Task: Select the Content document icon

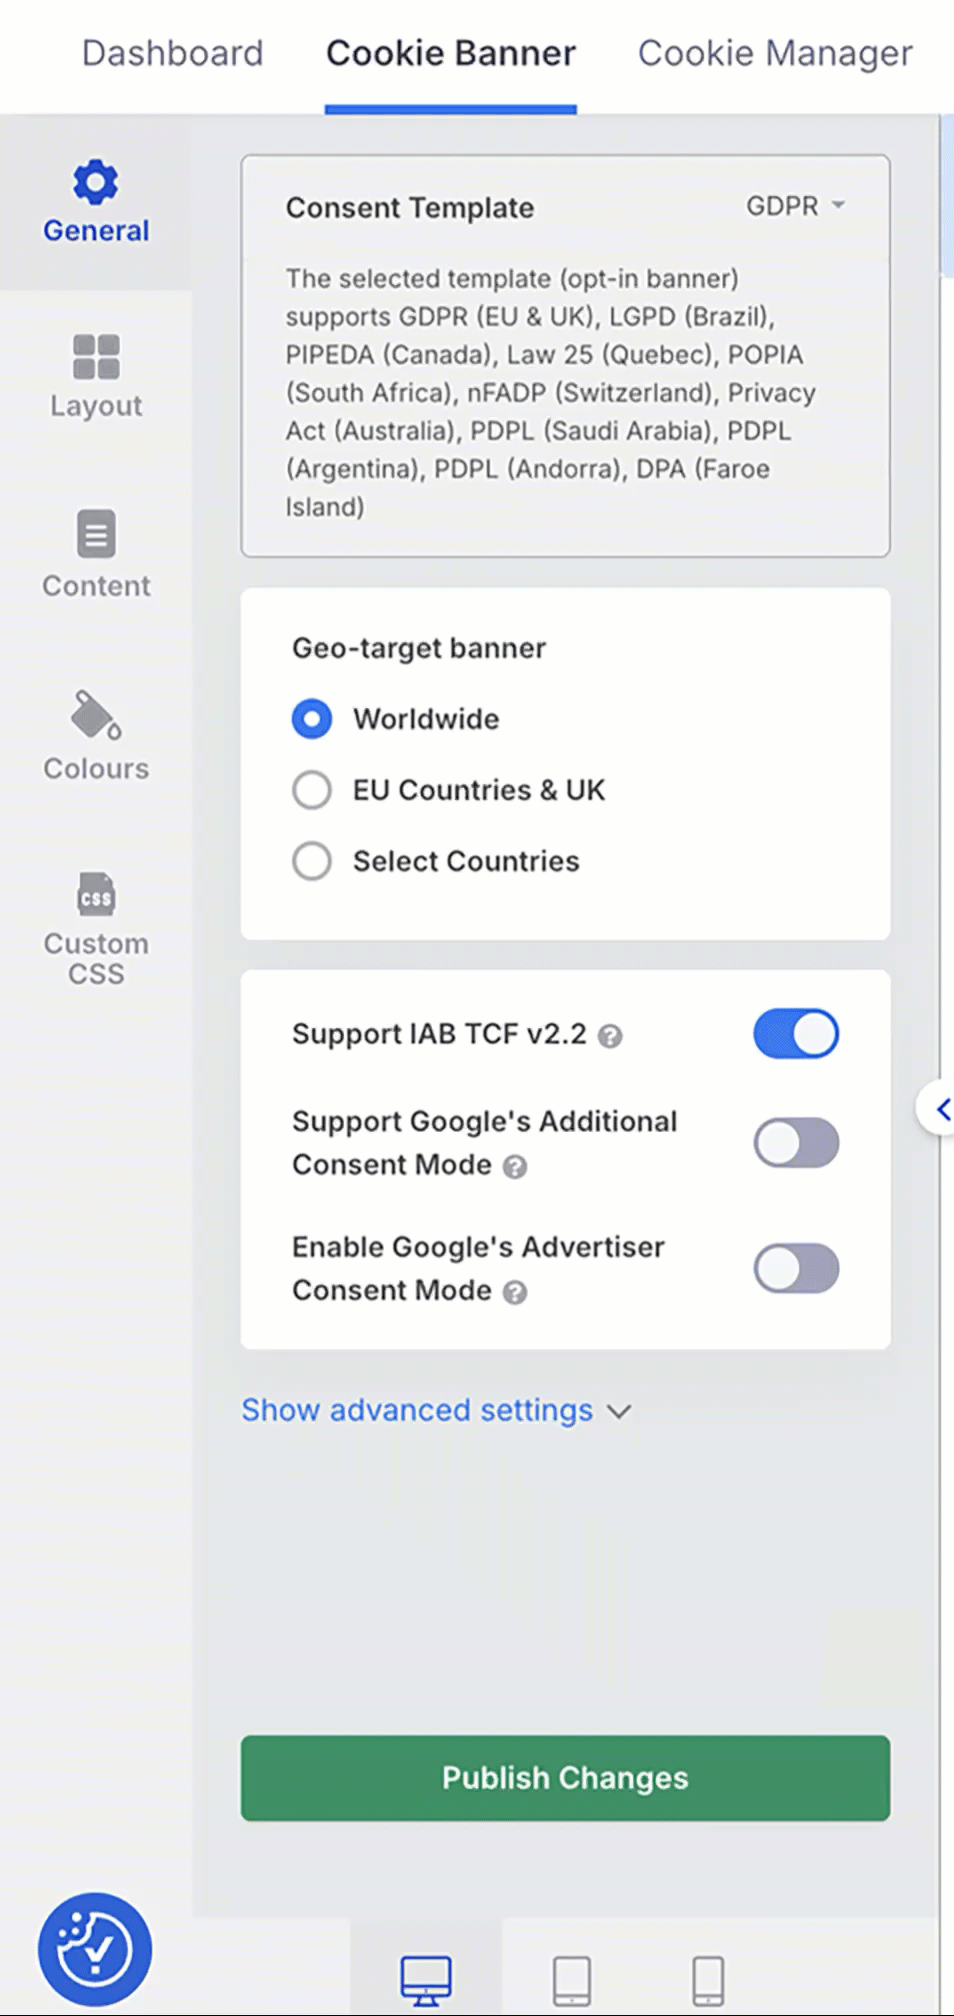Action: pos(96,534)
